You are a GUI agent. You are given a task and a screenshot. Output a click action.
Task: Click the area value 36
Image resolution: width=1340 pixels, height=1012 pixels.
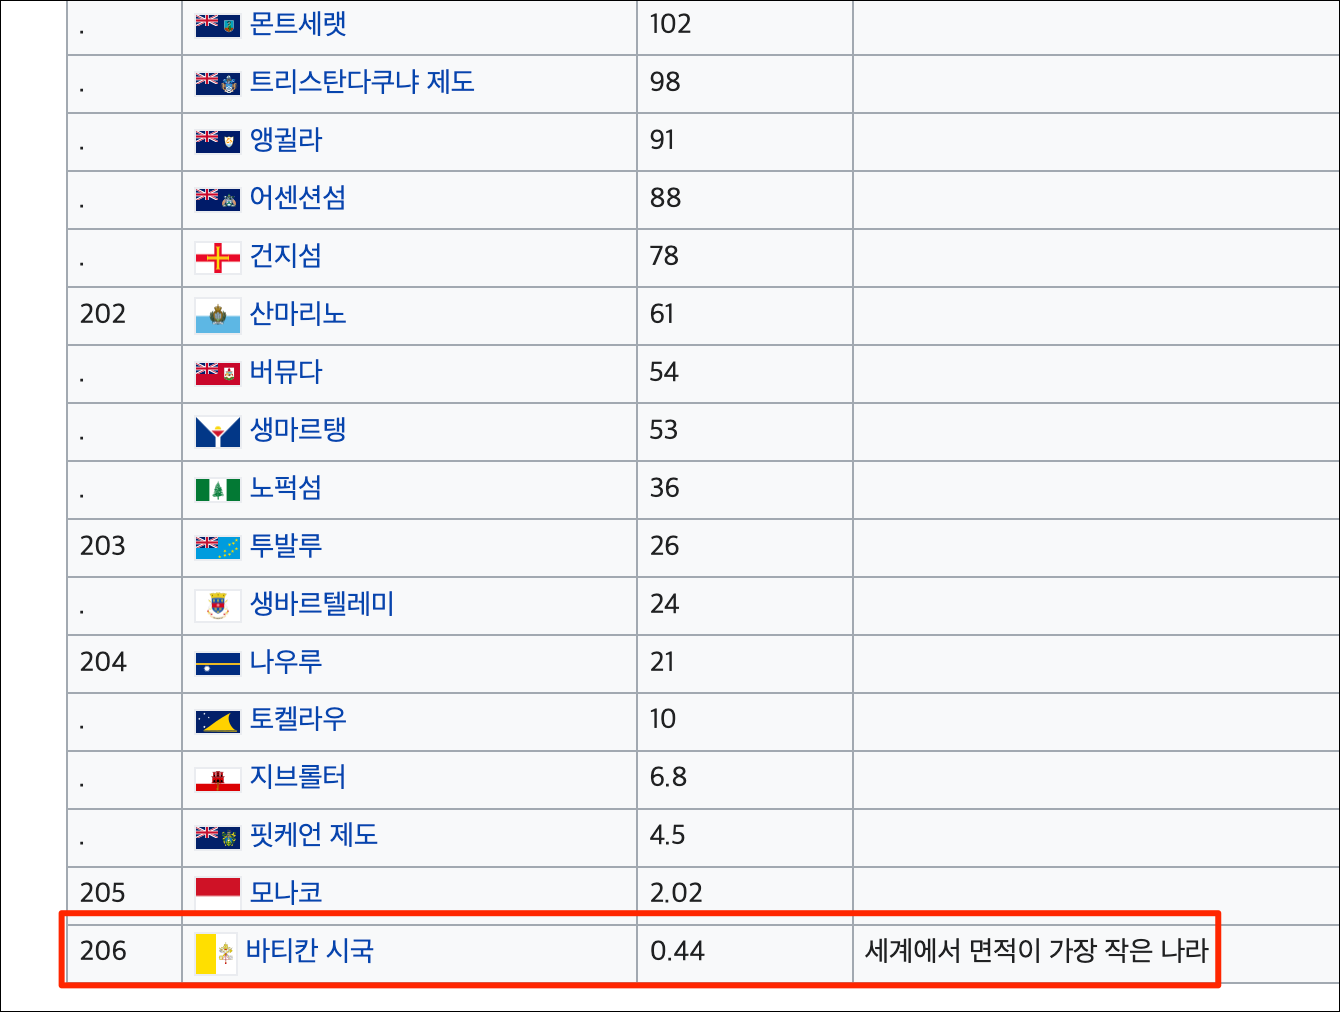tap(664, 488)
